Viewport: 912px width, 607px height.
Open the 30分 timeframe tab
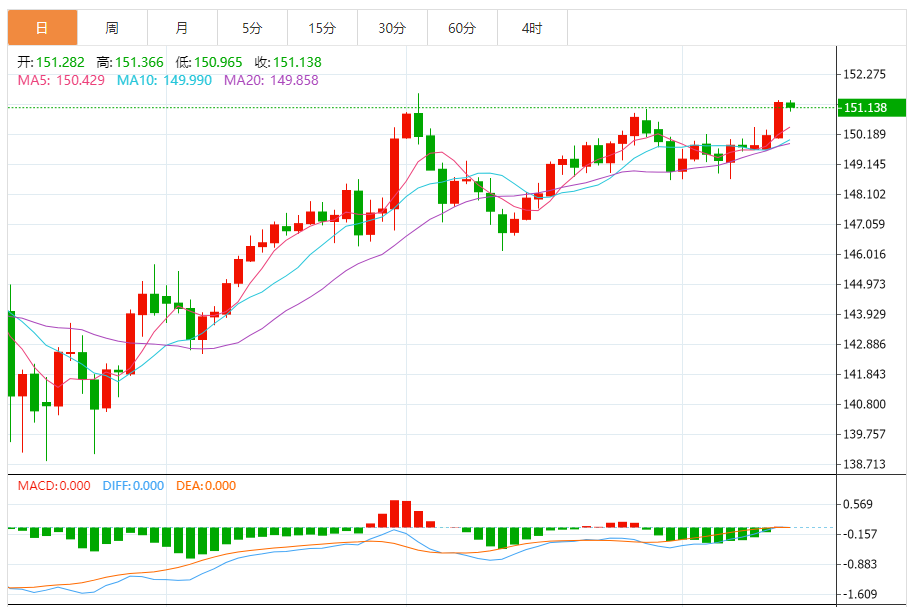tap(392, 28)
